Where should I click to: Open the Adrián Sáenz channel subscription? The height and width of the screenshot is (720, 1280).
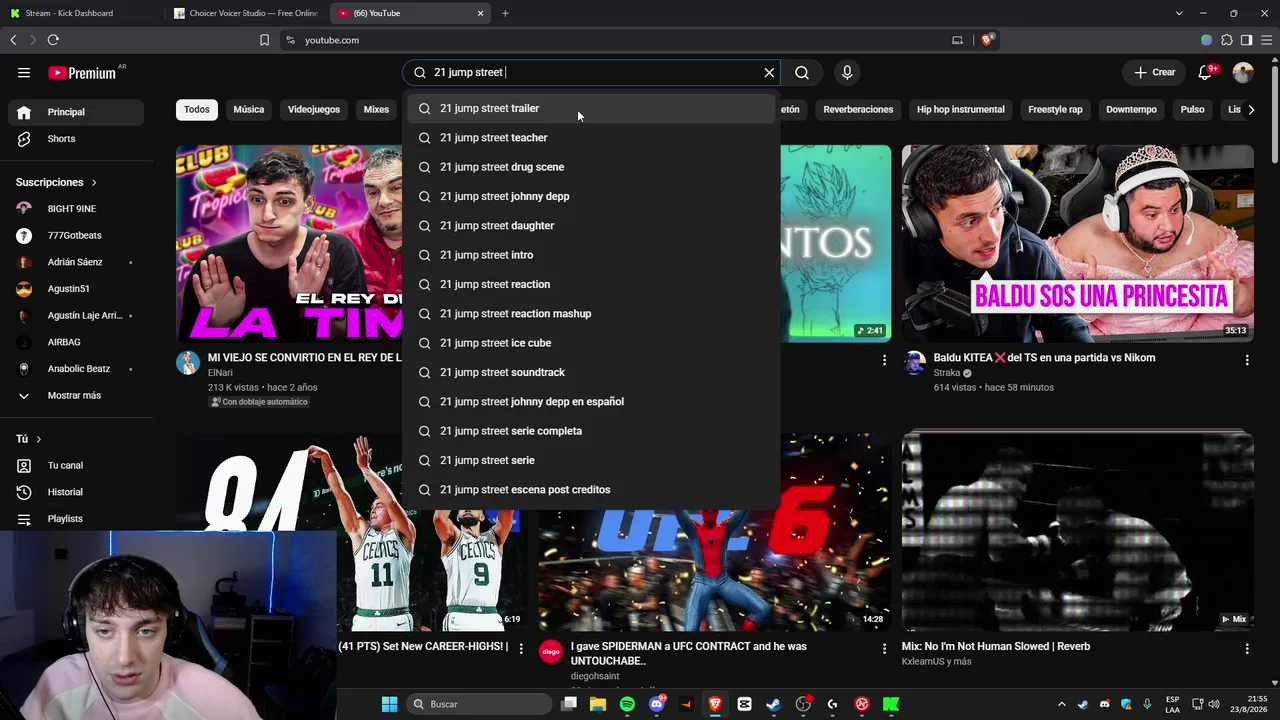click(x=77, y=262)
